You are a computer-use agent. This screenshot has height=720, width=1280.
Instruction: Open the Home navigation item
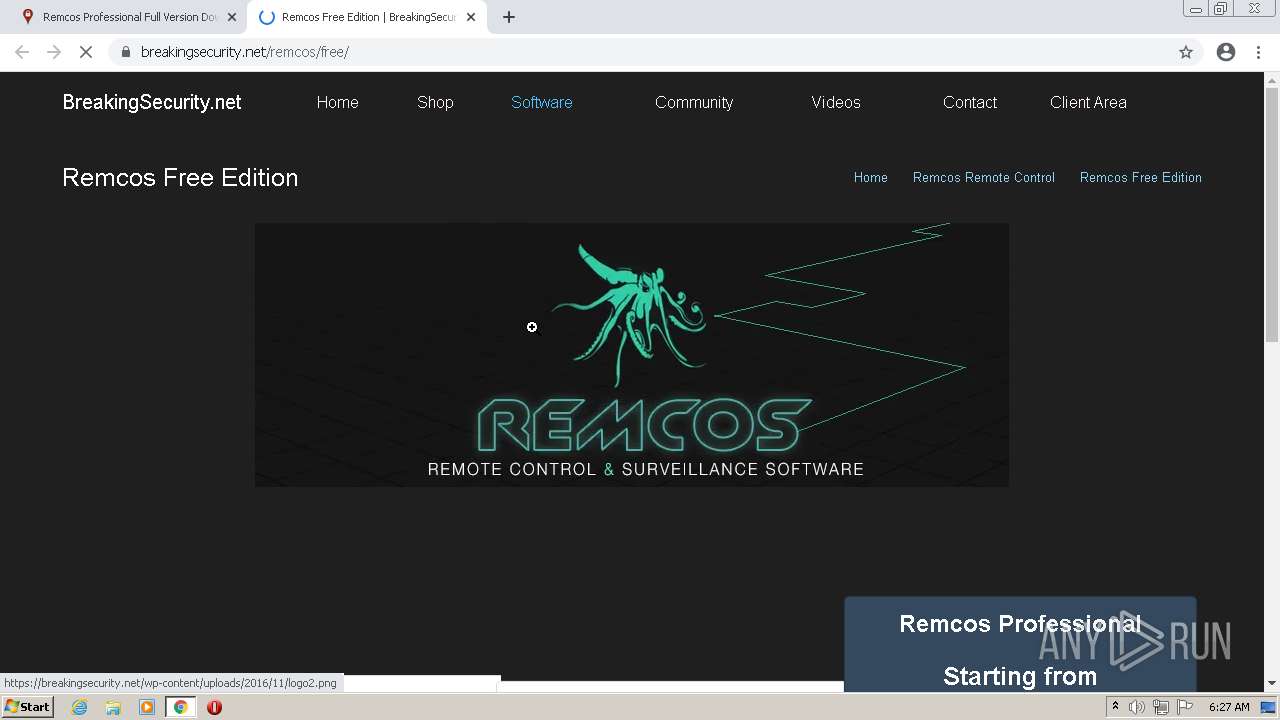(x=337, y=102)
